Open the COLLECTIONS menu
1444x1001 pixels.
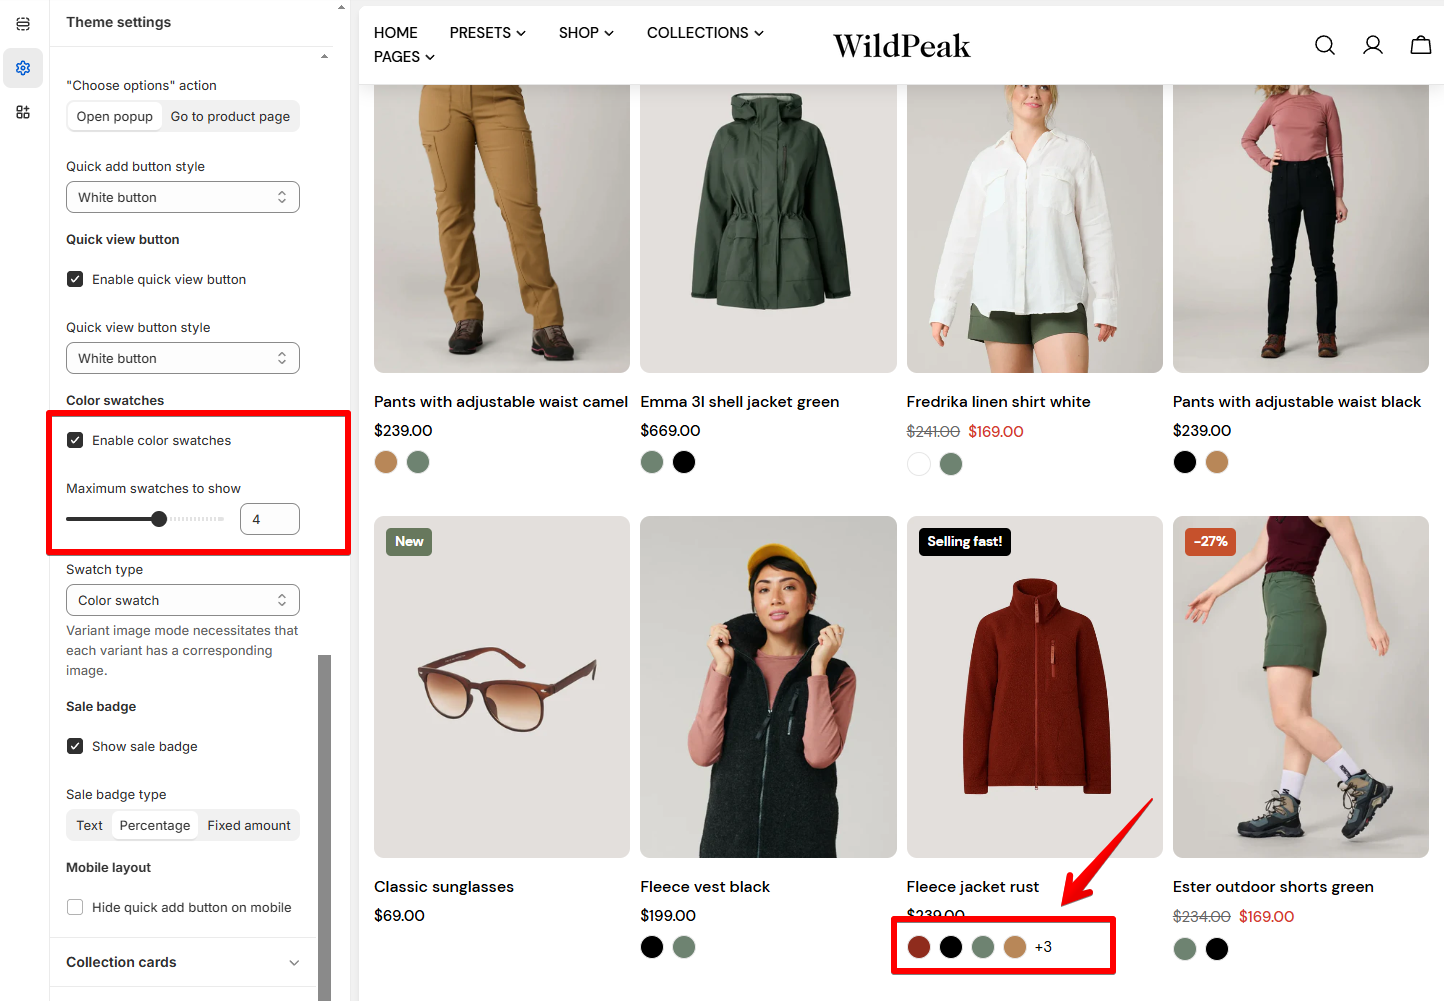[705, 33]
